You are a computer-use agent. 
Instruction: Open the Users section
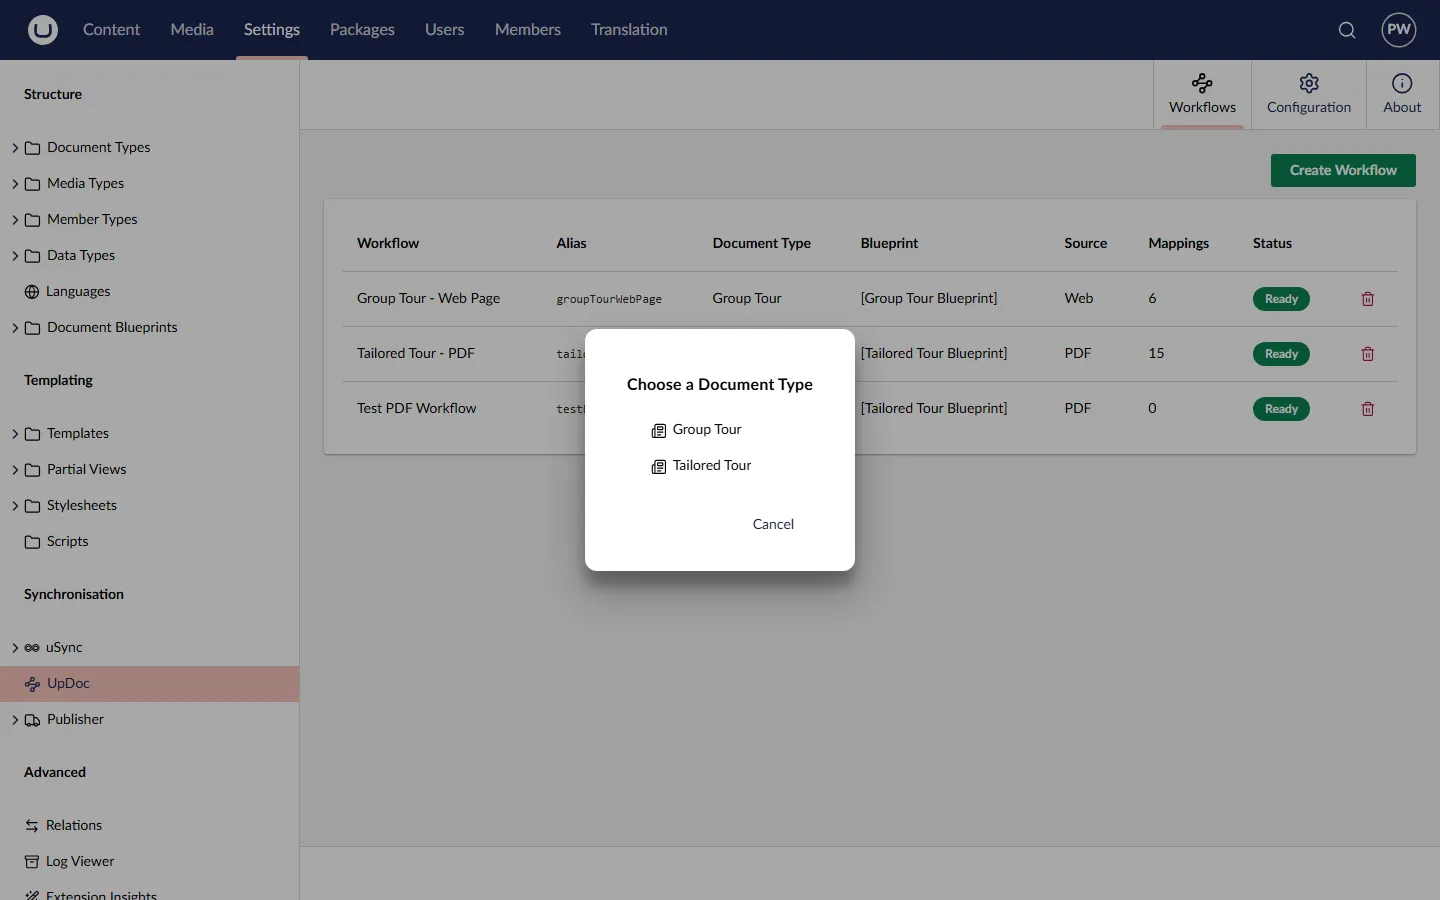point(444,30)
